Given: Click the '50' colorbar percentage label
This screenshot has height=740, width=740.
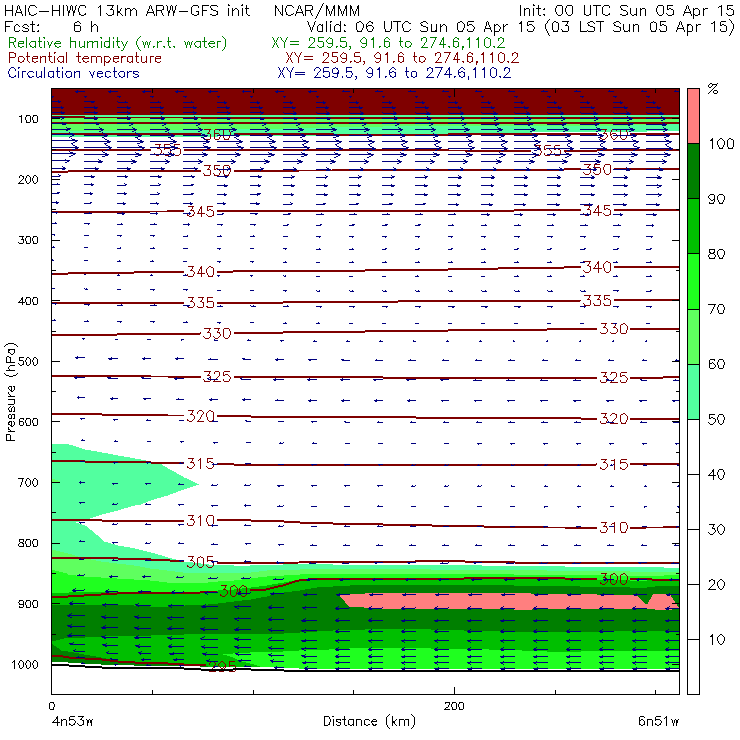Looking at the screenshot, I should [x=716, y=419].
